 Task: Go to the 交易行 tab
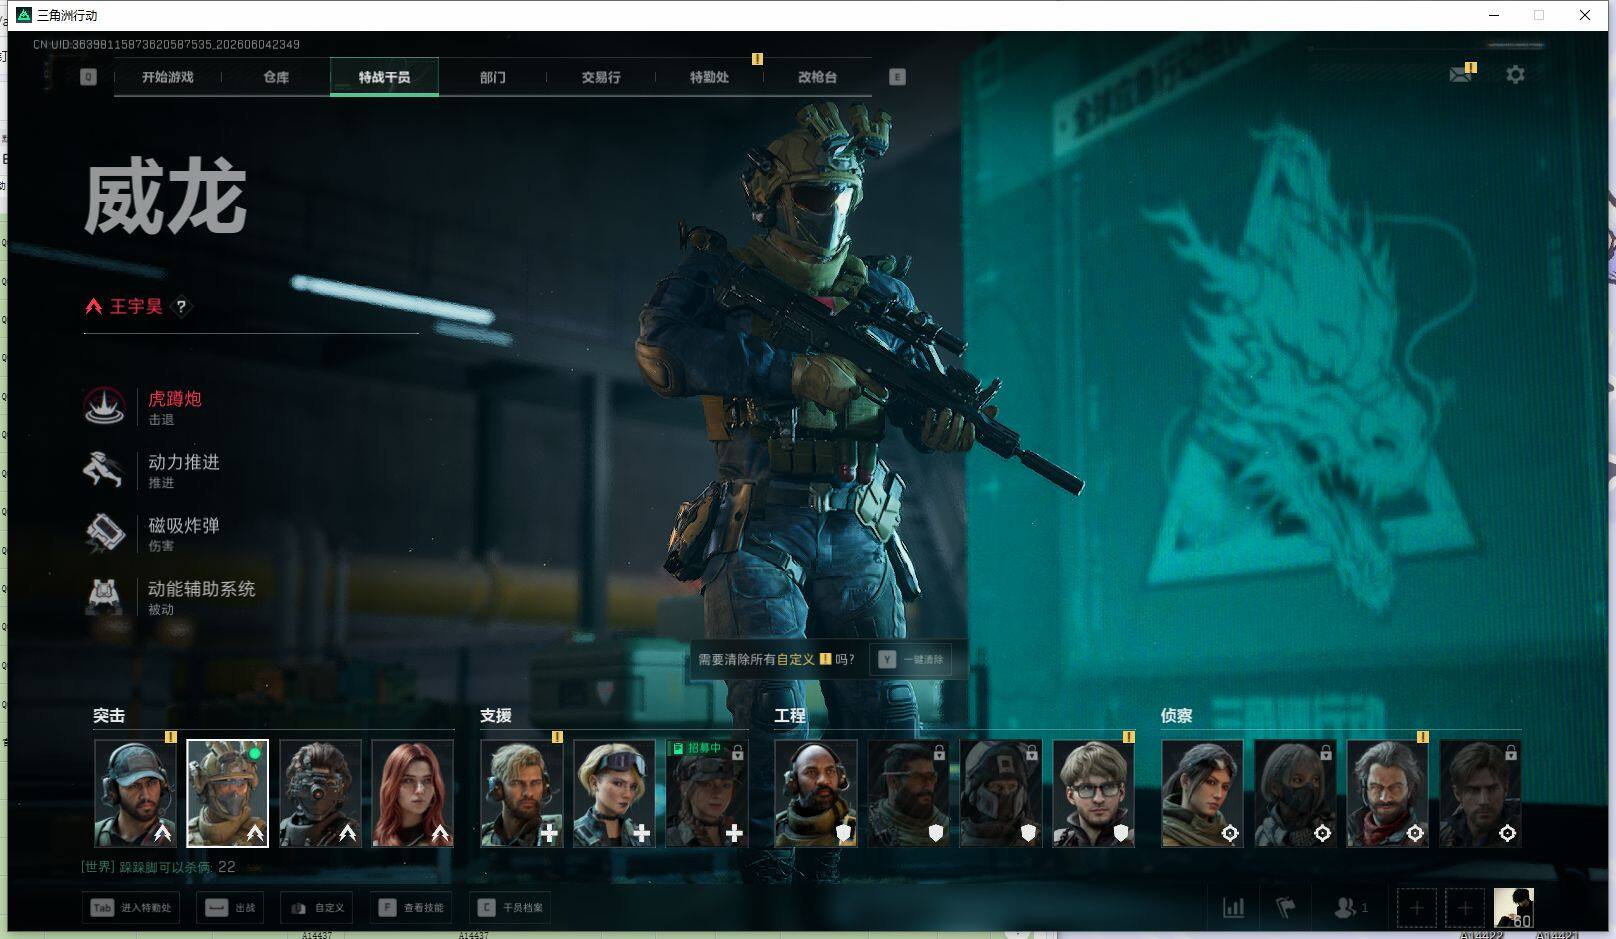601,77
